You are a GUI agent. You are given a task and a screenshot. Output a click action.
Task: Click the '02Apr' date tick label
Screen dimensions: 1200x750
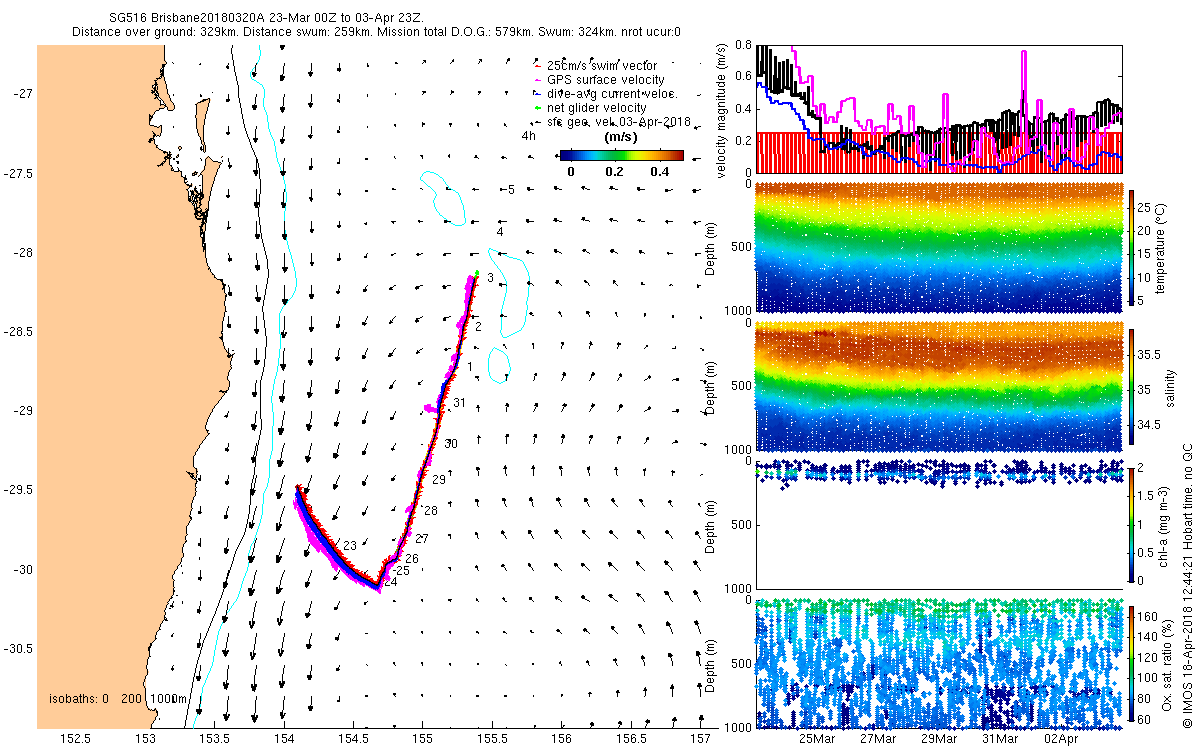click(1061, 739)
